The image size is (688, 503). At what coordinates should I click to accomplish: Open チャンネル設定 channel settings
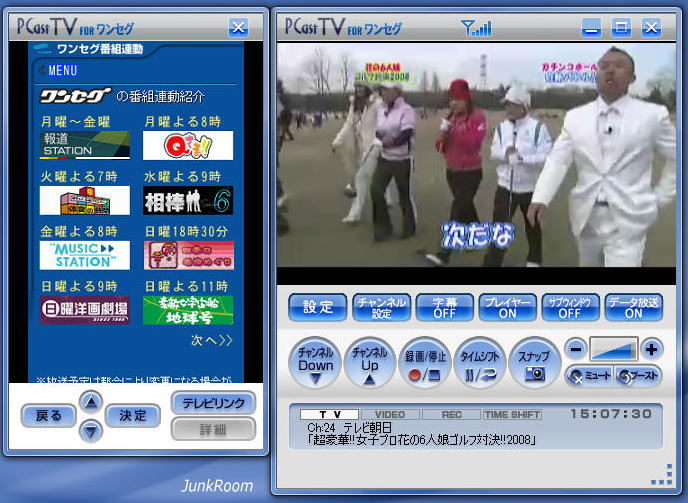(381, 307)
